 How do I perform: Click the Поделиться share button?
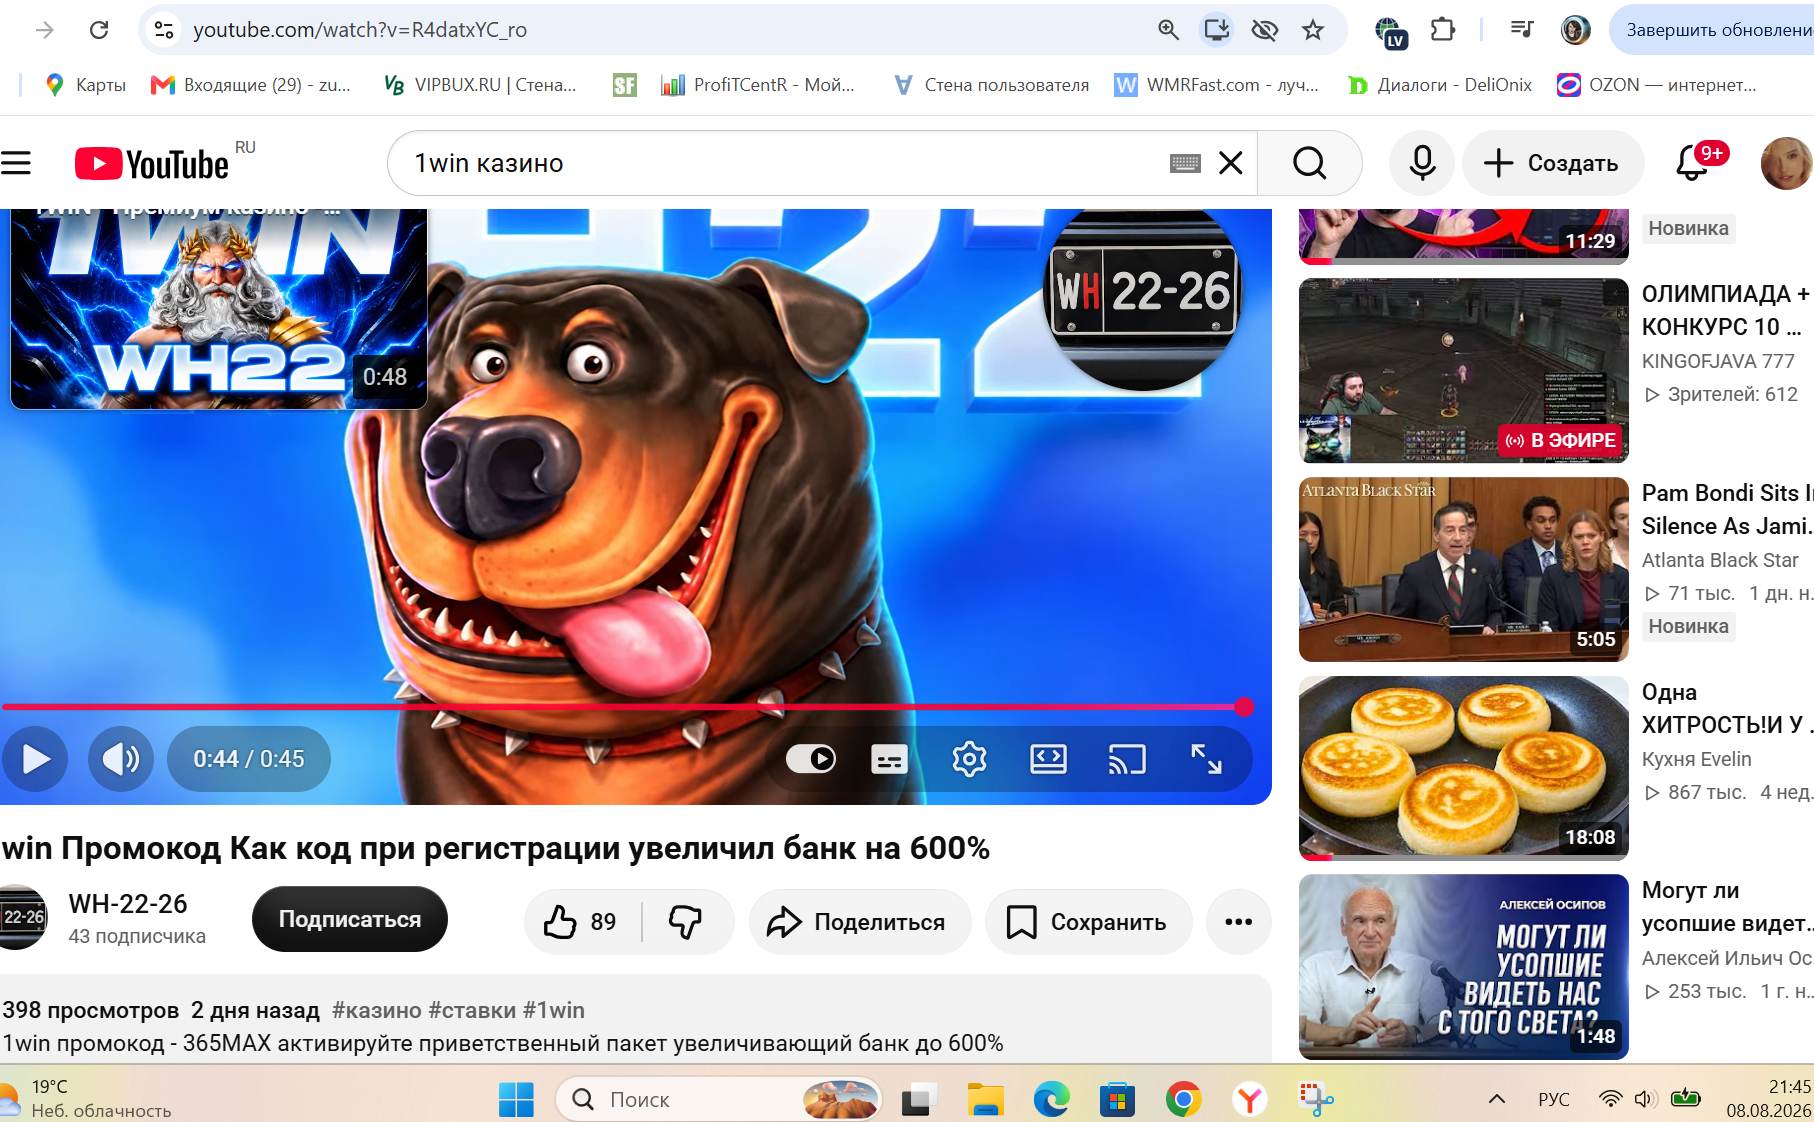860,921
